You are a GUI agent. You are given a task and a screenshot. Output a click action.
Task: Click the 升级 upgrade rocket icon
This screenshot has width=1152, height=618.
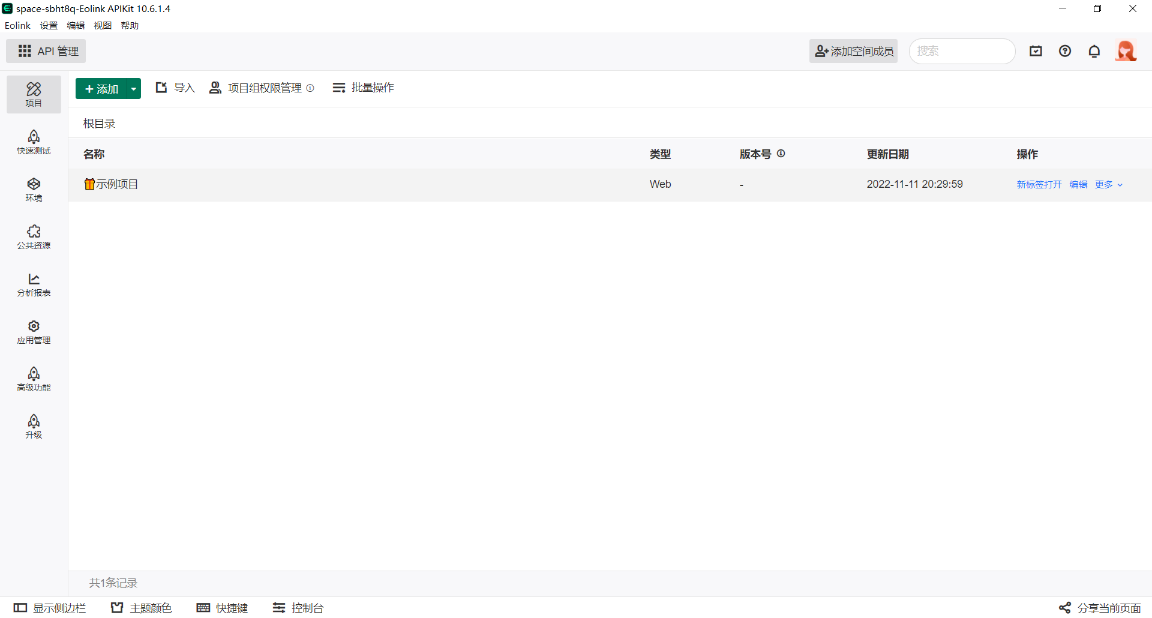[x=34, y=421]
